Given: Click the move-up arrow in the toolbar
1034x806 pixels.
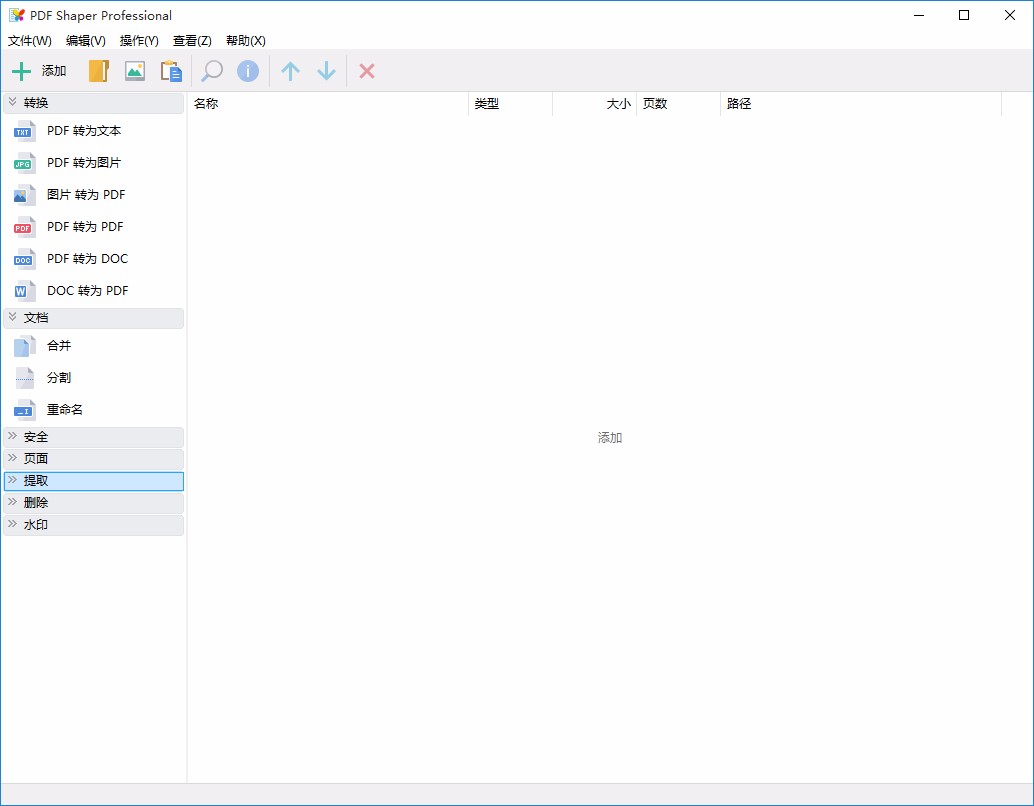Looking at the screenshot, I should pyautogui.click(x=290, y=71).
